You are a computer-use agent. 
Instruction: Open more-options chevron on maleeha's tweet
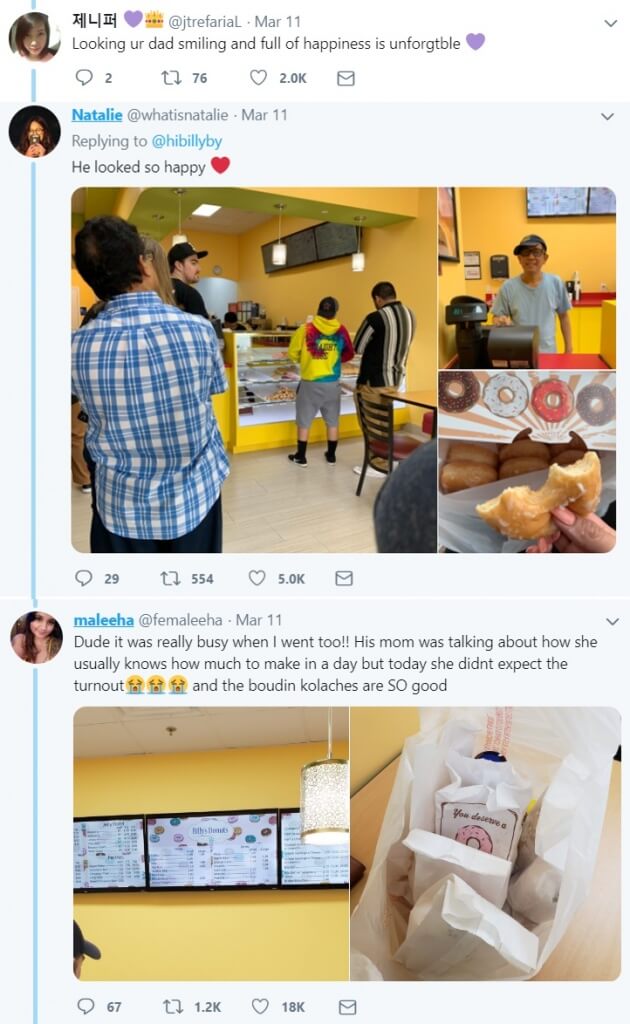pos(612,621)
